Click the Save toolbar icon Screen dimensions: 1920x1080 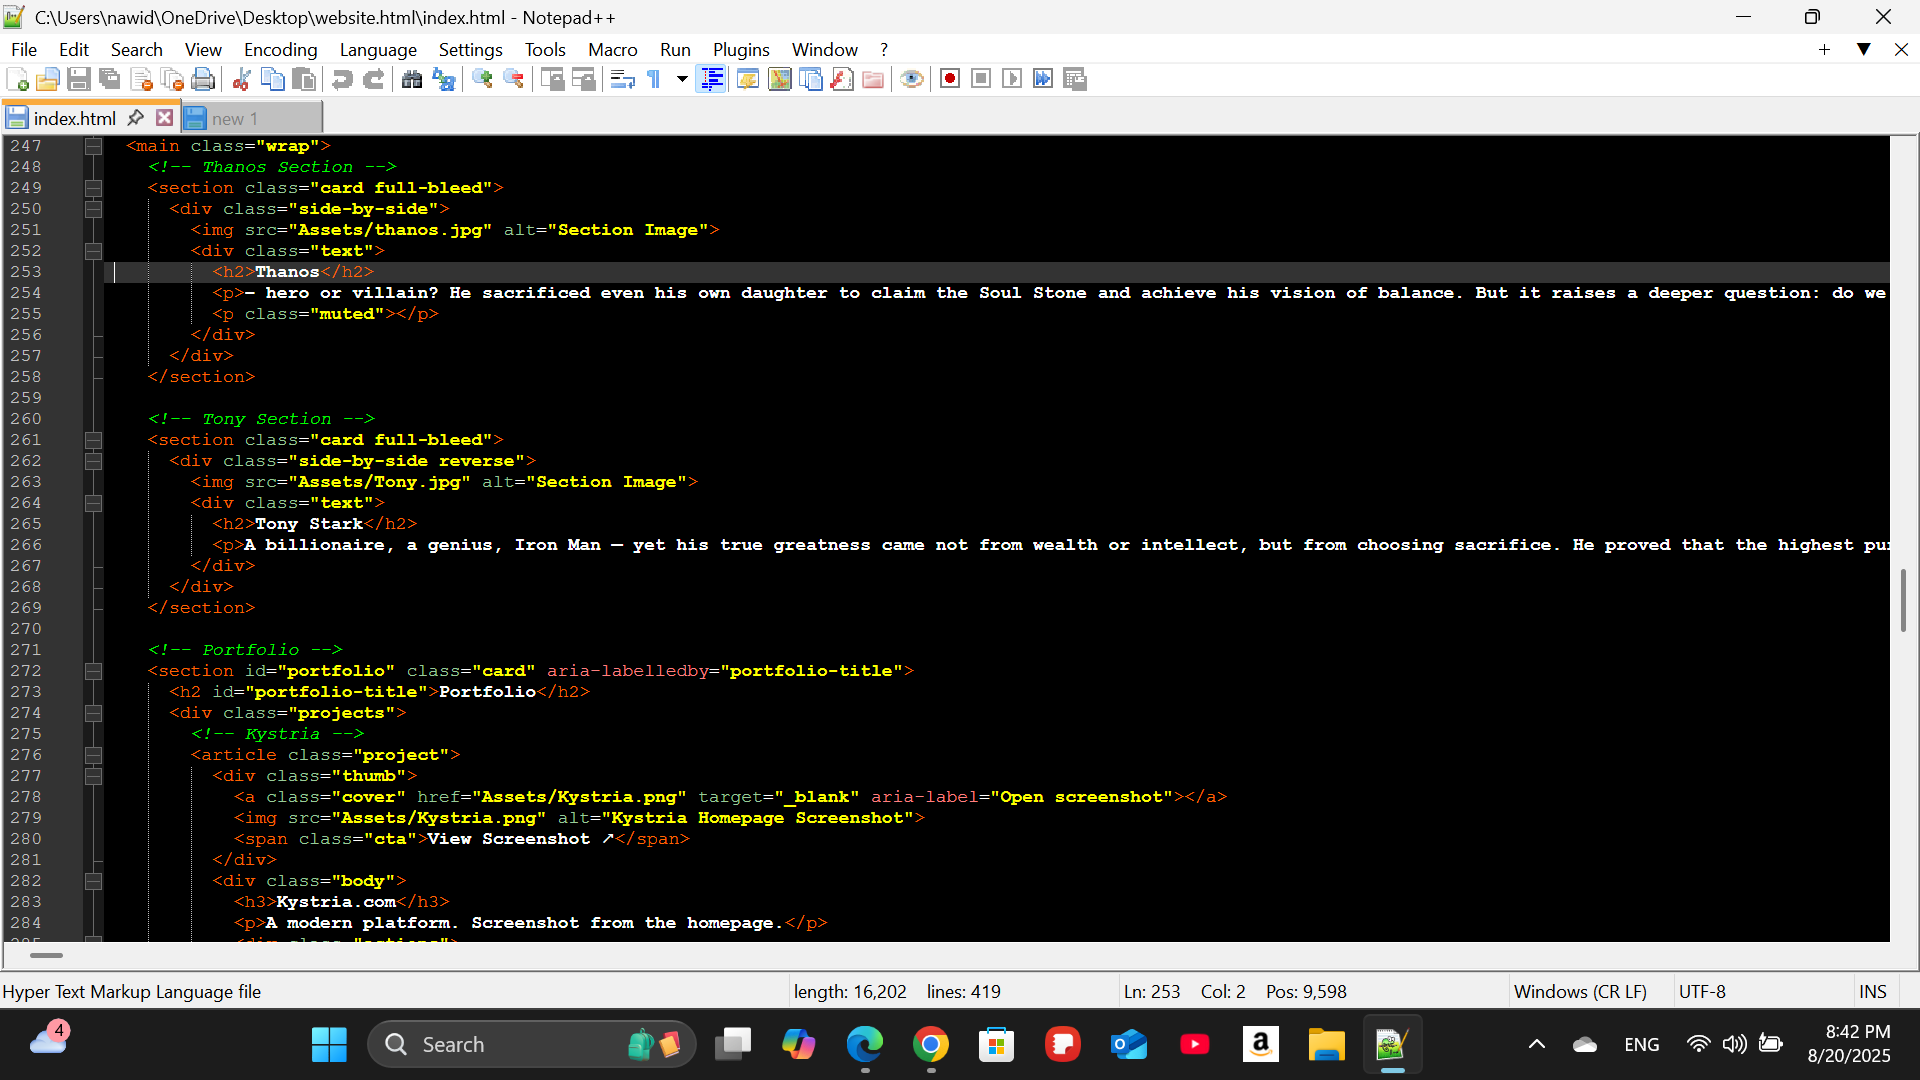pos(79,79)
